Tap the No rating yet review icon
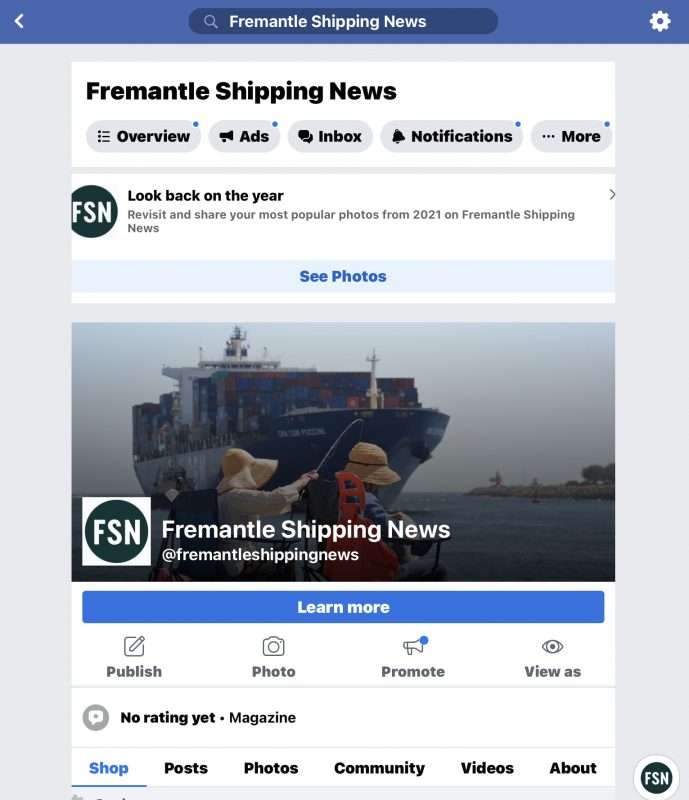This screenshot has width=689, height=800. tap(96, 717)
